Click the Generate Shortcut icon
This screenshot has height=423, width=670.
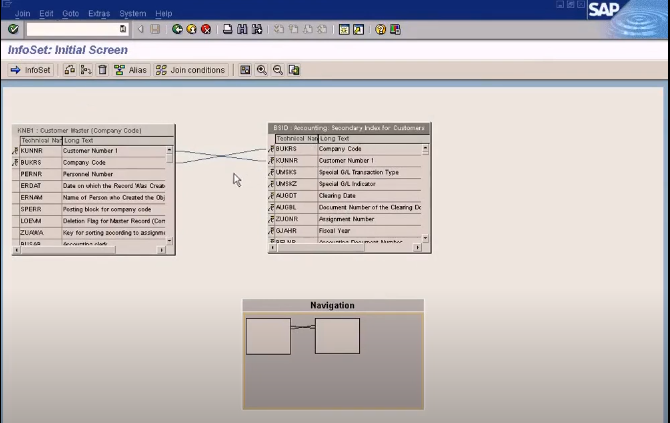(359, 29)
